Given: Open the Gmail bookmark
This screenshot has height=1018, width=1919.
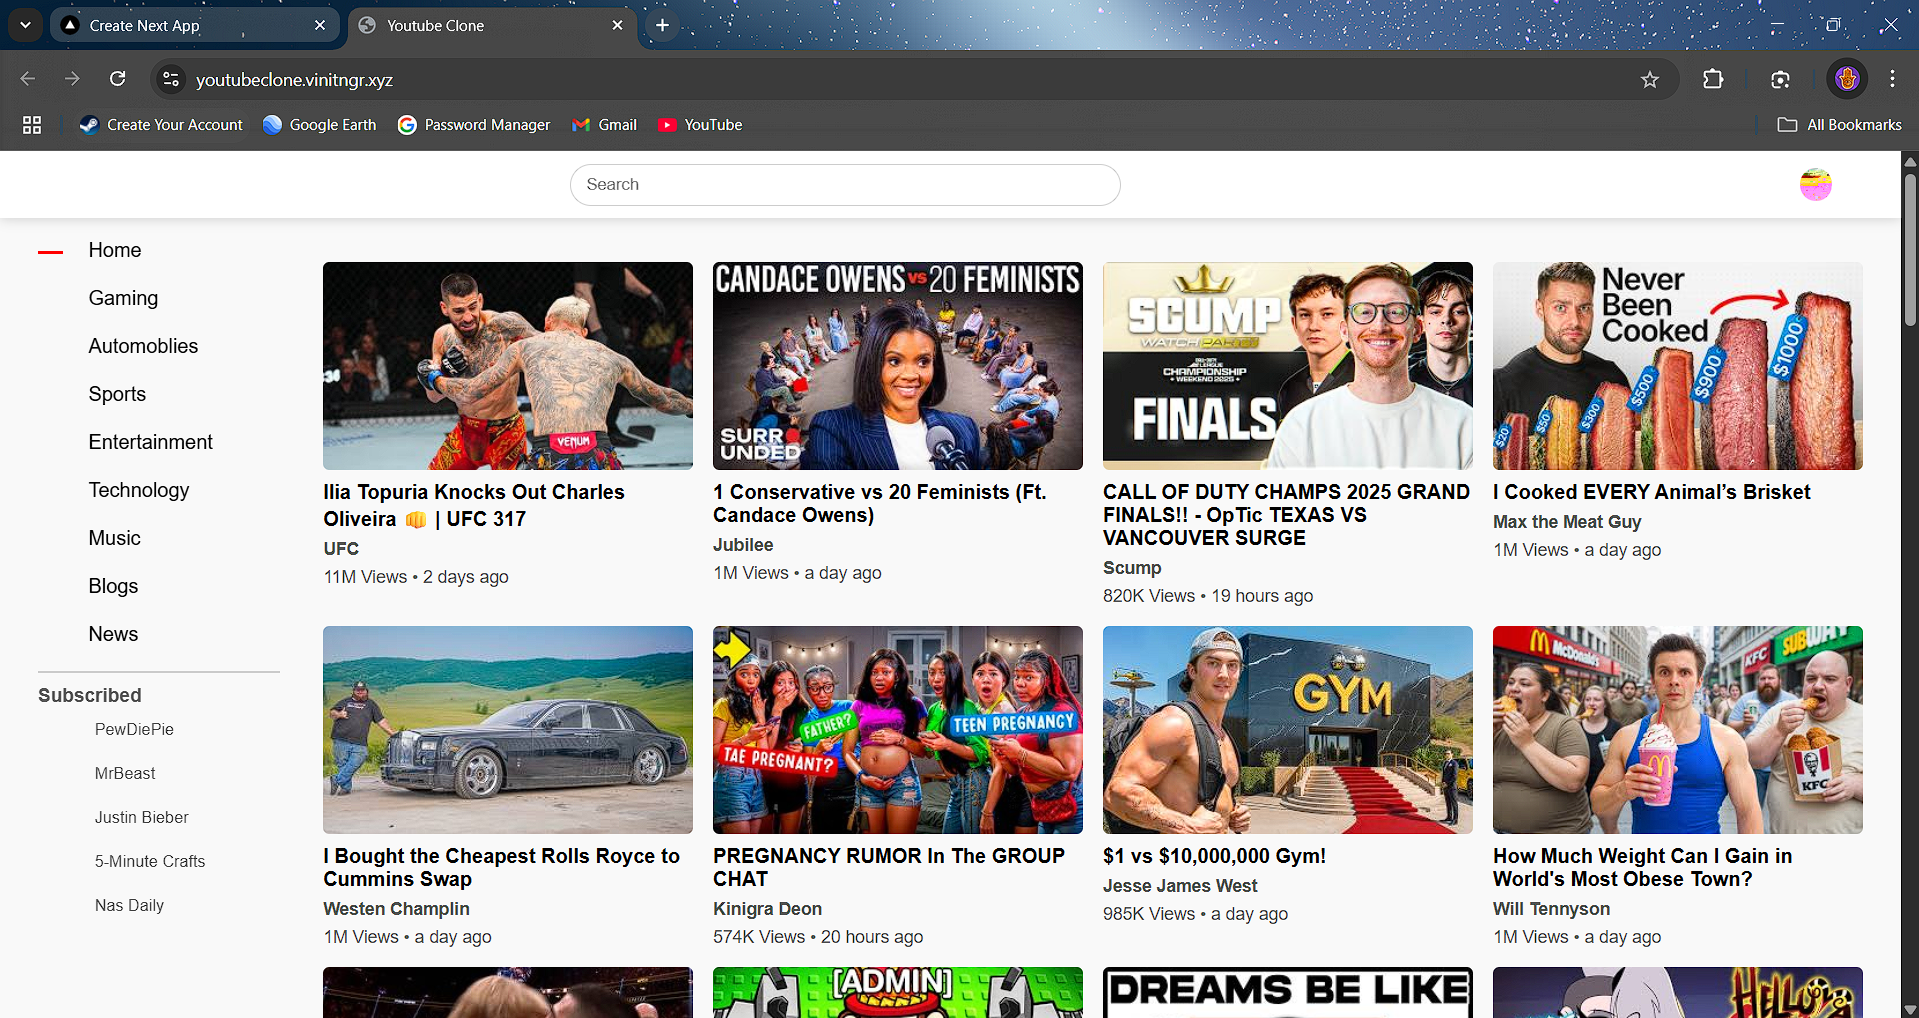Looking at the screenshot, I should pyautogui.click(x=604, y=125).
